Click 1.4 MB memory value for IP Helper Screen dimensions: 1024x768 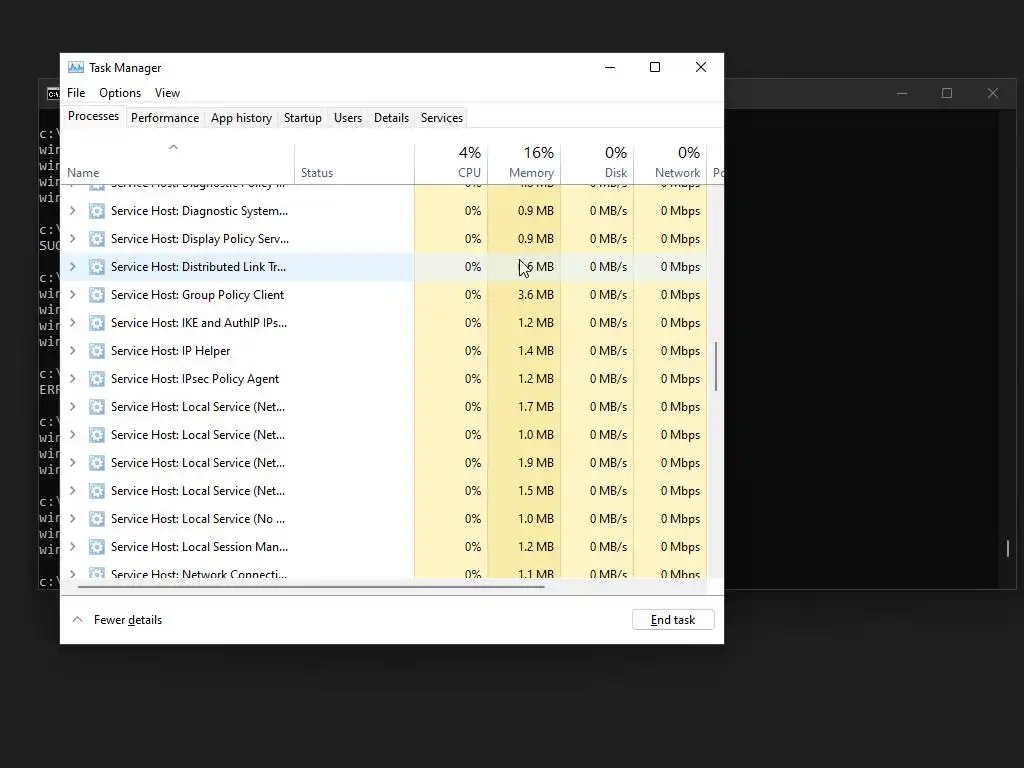tap(536, 351)
